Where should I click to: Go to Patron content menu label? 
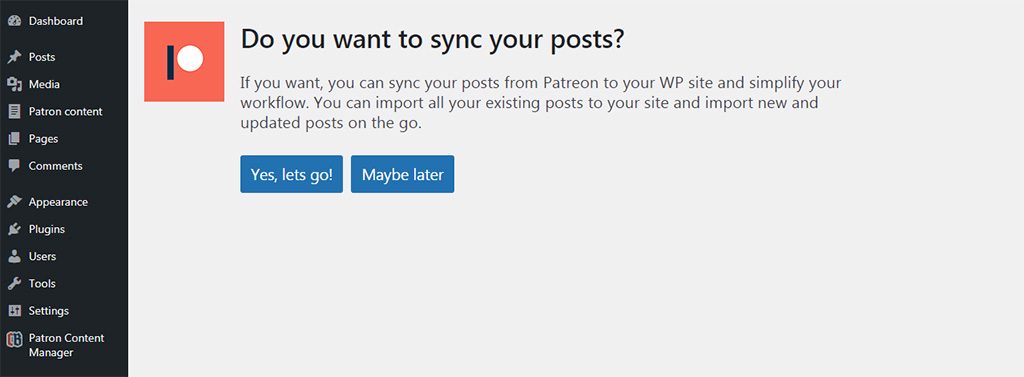tap(65, 112)
